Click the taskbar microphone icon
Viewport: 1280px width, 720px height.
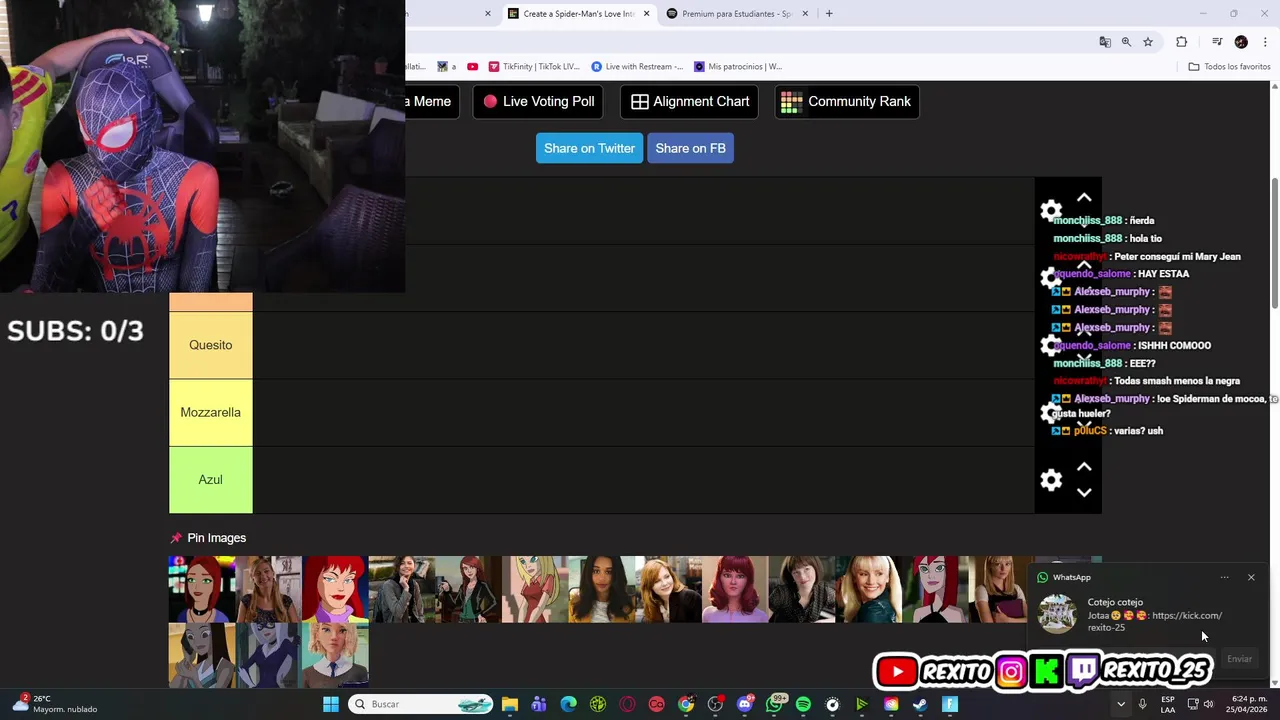pyautogui.click(x=1142, y=704)
